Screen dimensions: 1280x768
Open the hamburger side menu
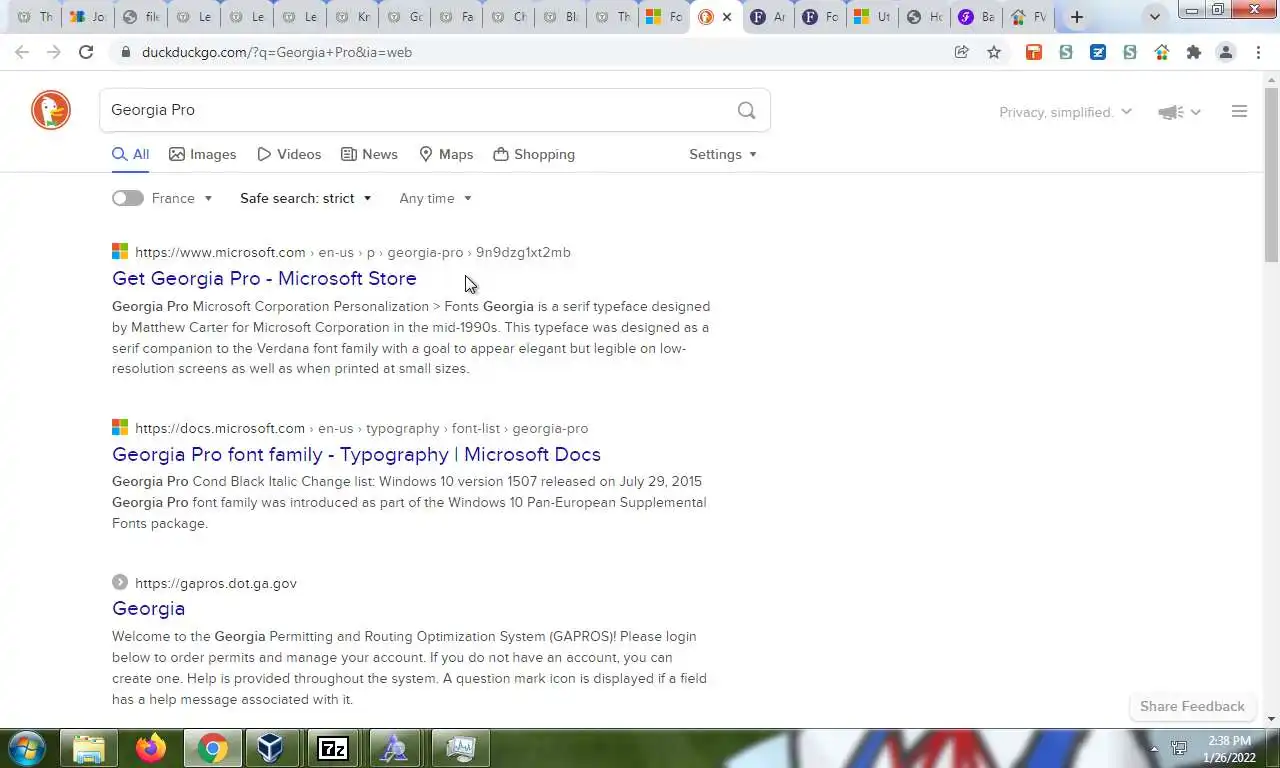pyautogui.click(x=1239, y=112)
